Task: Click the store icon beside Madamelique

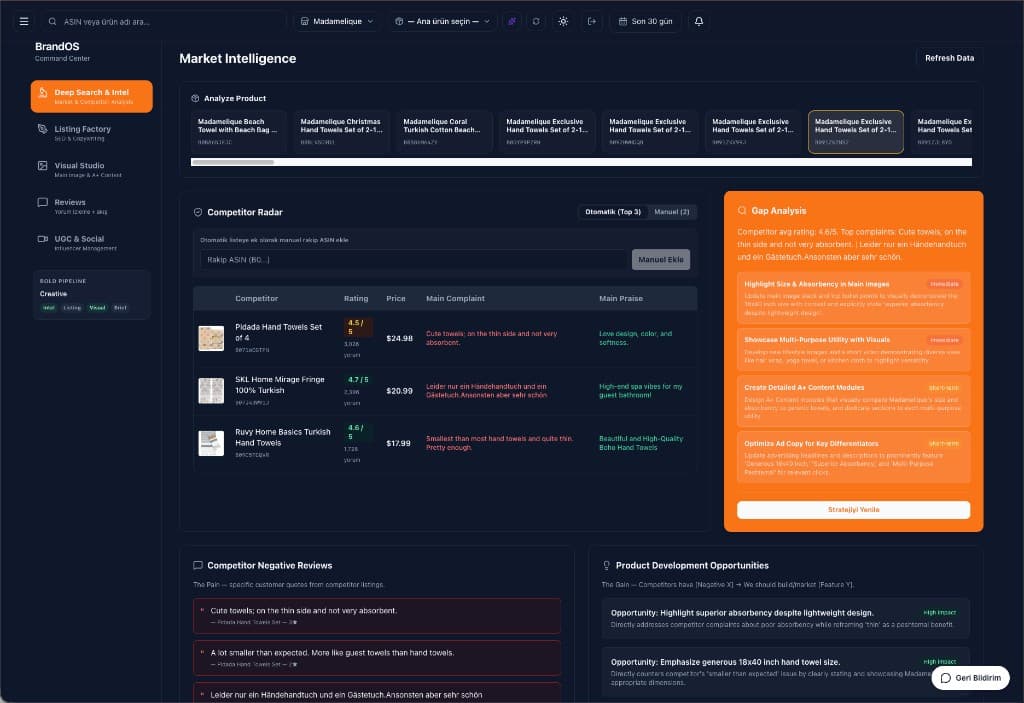Action: (304, 22)
